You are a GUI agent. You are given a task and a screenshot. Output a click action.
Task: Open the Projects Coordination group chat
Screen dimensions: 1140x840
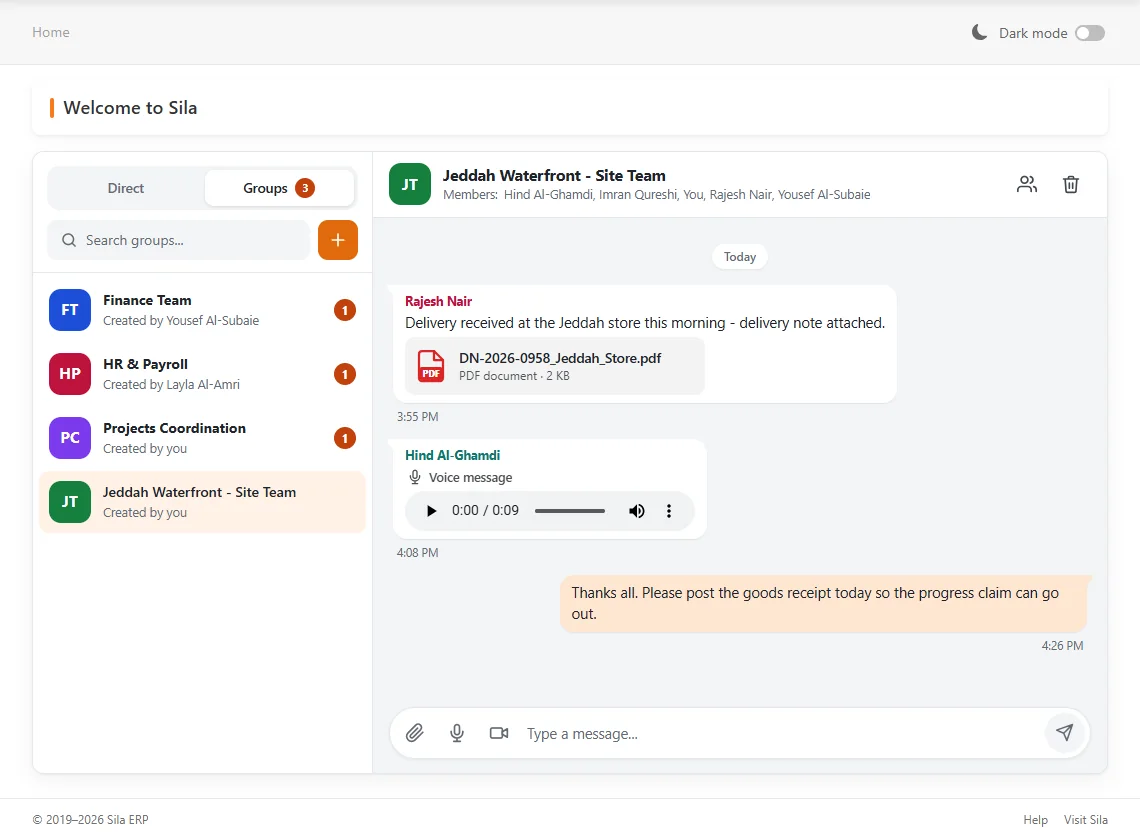coord(202,438)
